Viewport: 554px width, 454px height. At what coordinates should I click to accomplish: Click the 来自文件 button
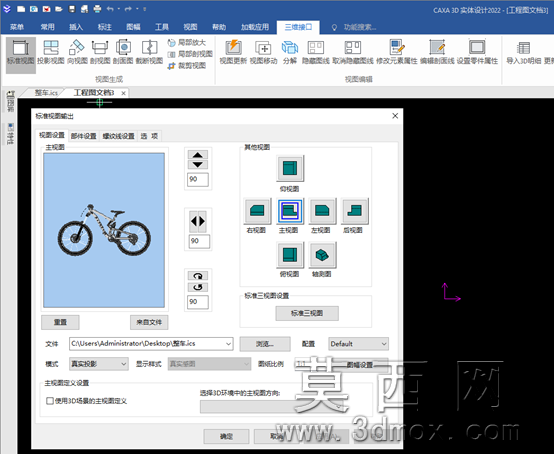pyautogui.click(x=149, y=322)
